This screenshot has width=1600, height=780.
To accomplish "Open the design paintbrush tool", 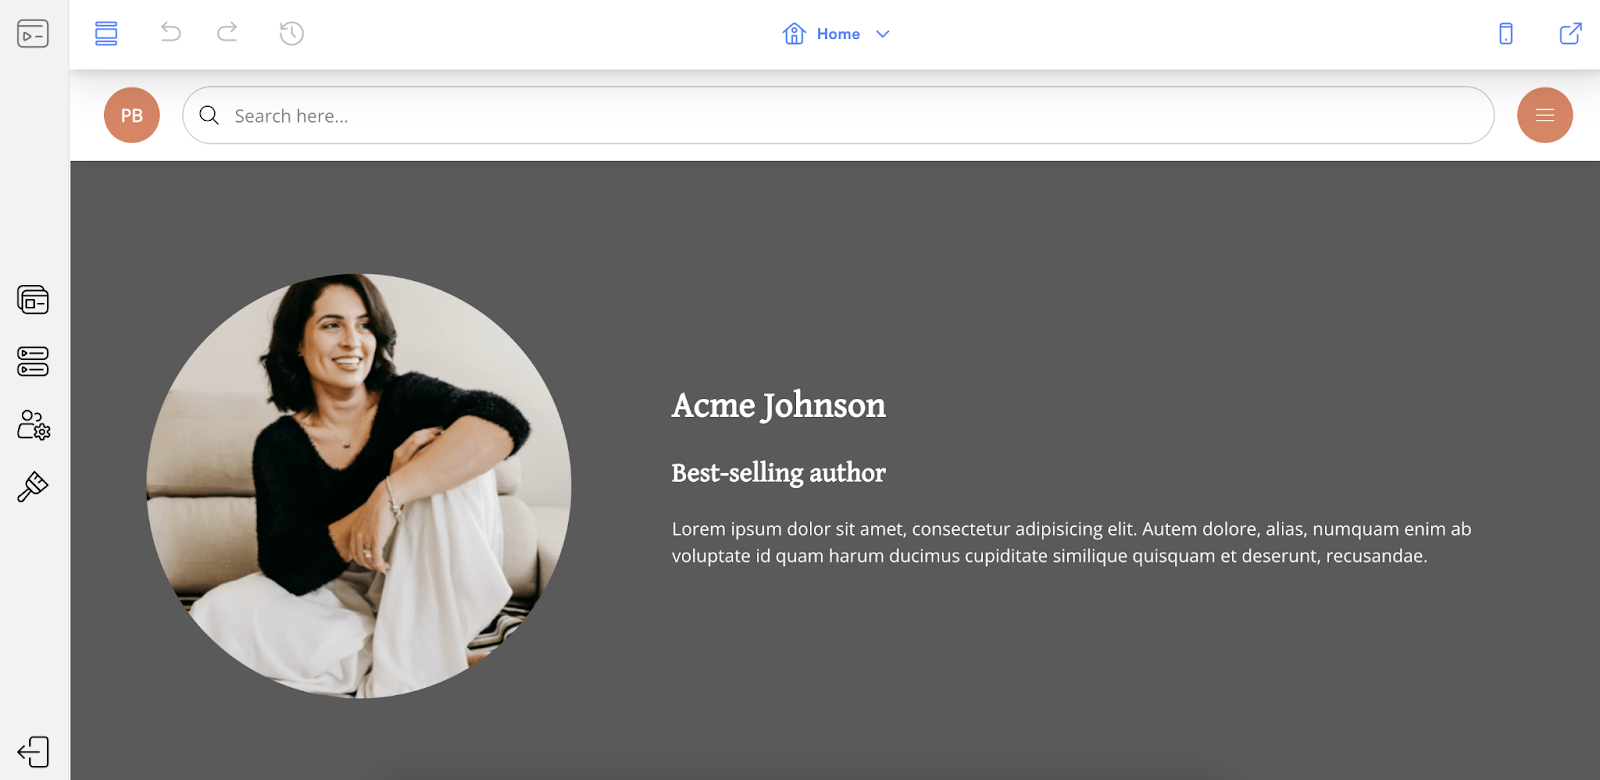I will coord(33,487).
